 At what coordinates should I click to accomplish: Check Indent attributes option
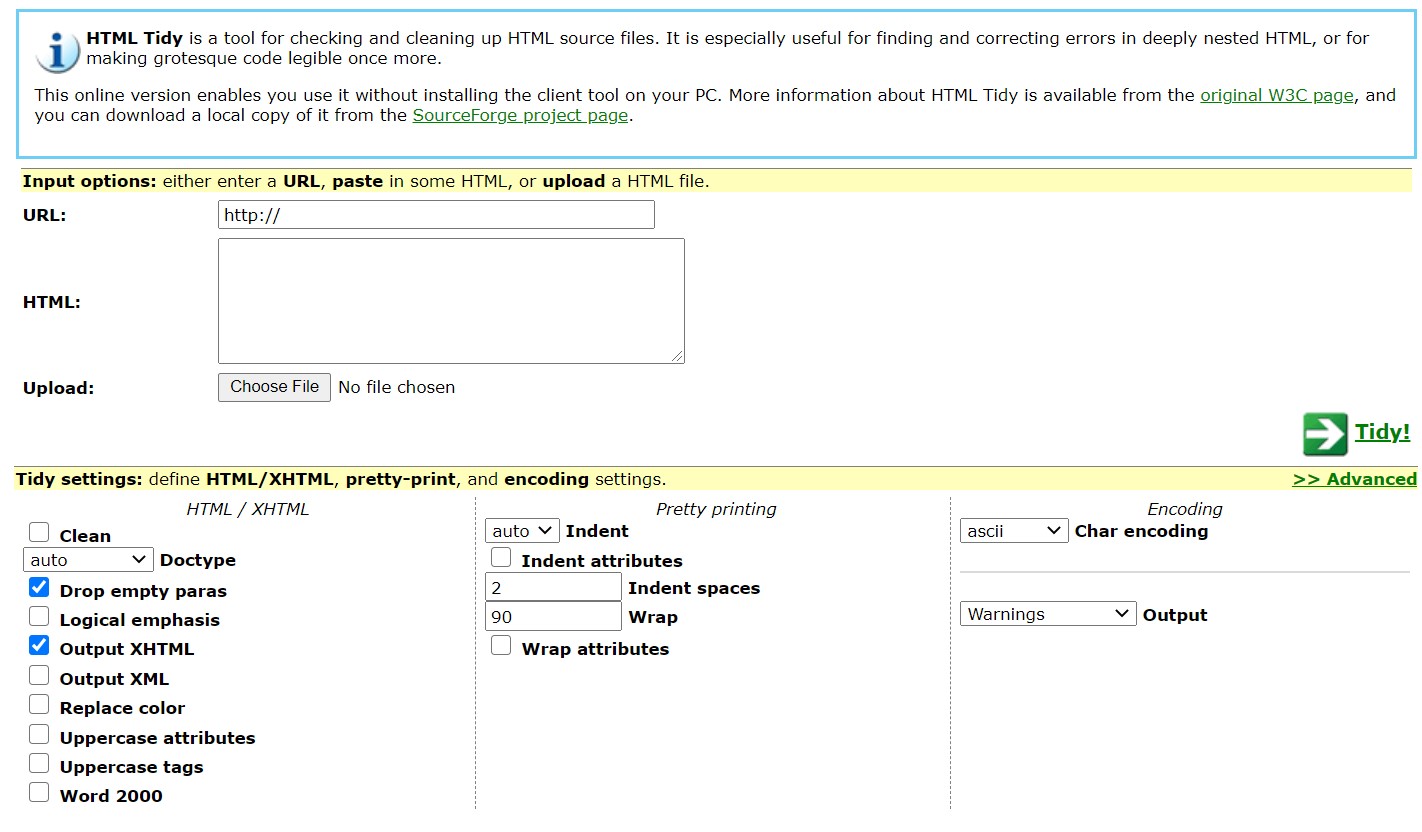coord(501,559)
